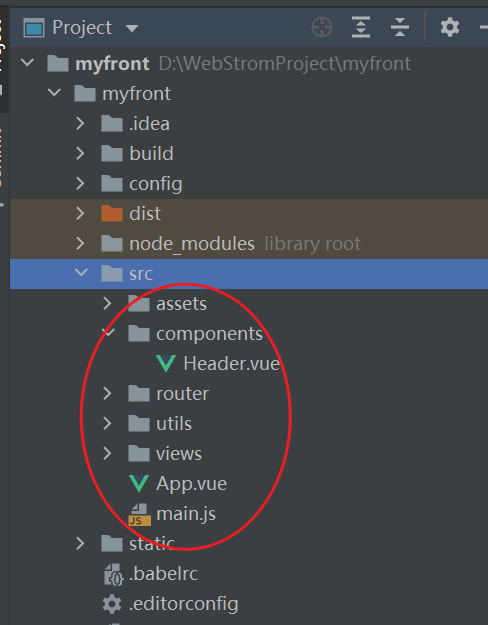Click the router folder icon
The image size is (488, 625).
139,393
